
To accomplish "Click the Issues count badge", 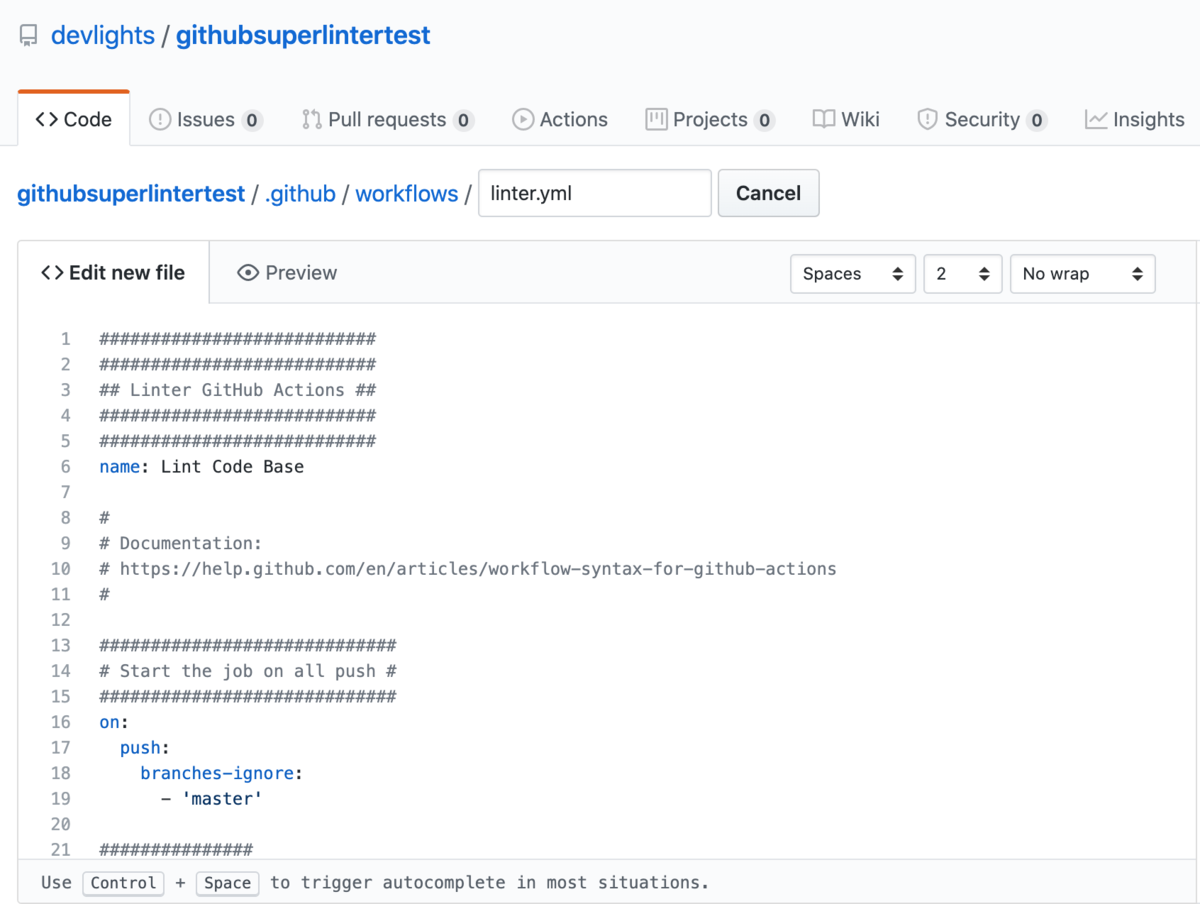I will point(252,121).
